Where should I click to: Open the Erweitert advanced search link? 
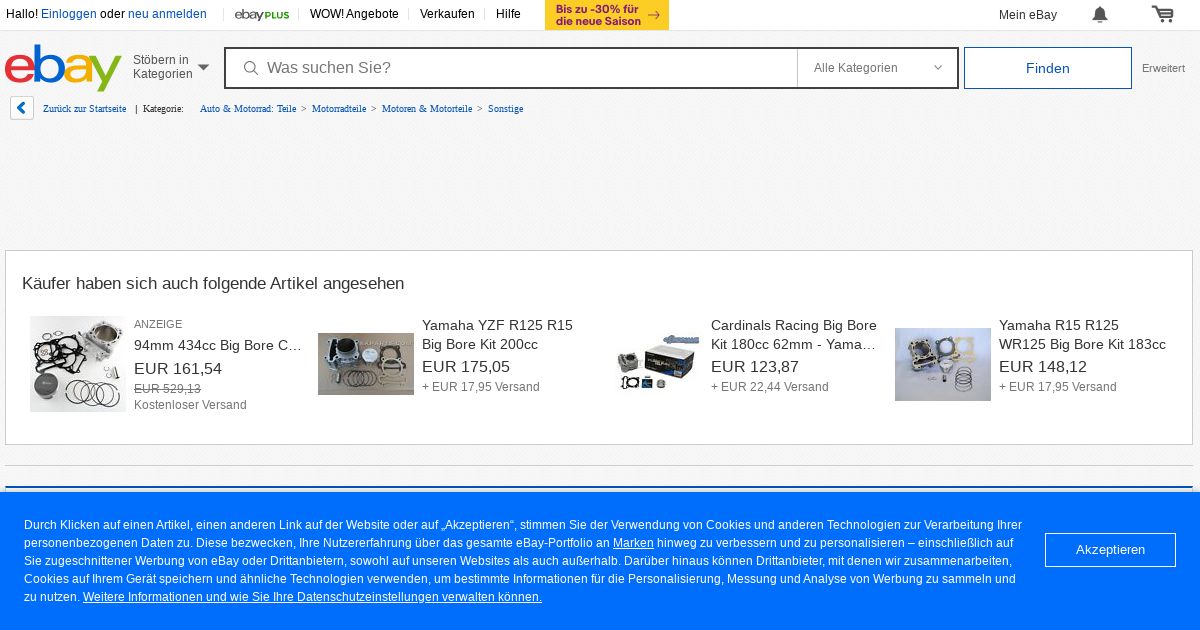pyautogui.click(x=1163, y=68)
